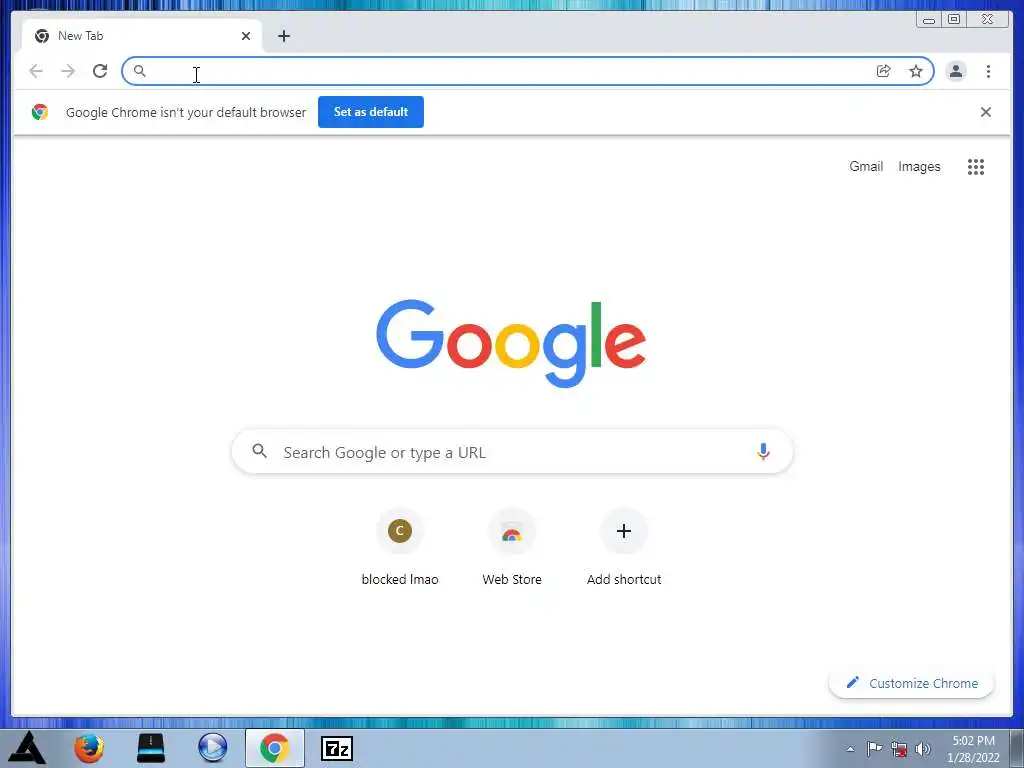Restore down the Chrome window
Screen dimensions: 1024x768
(x=954, y=20)
